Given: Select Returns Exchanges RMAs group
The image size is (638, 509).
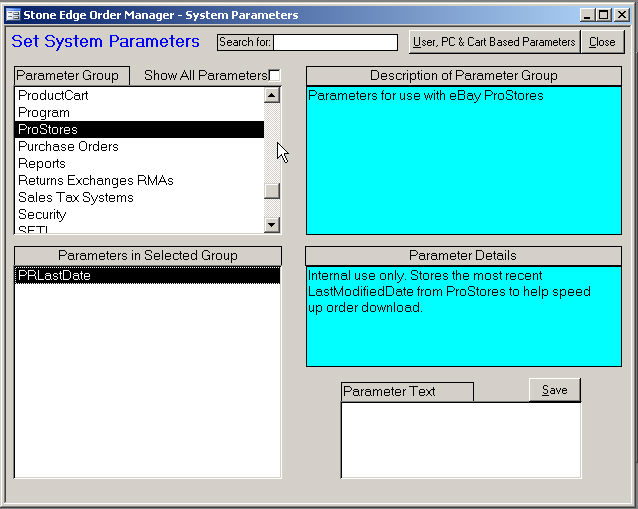Looking at the screenshot, I should click(139, 180).
